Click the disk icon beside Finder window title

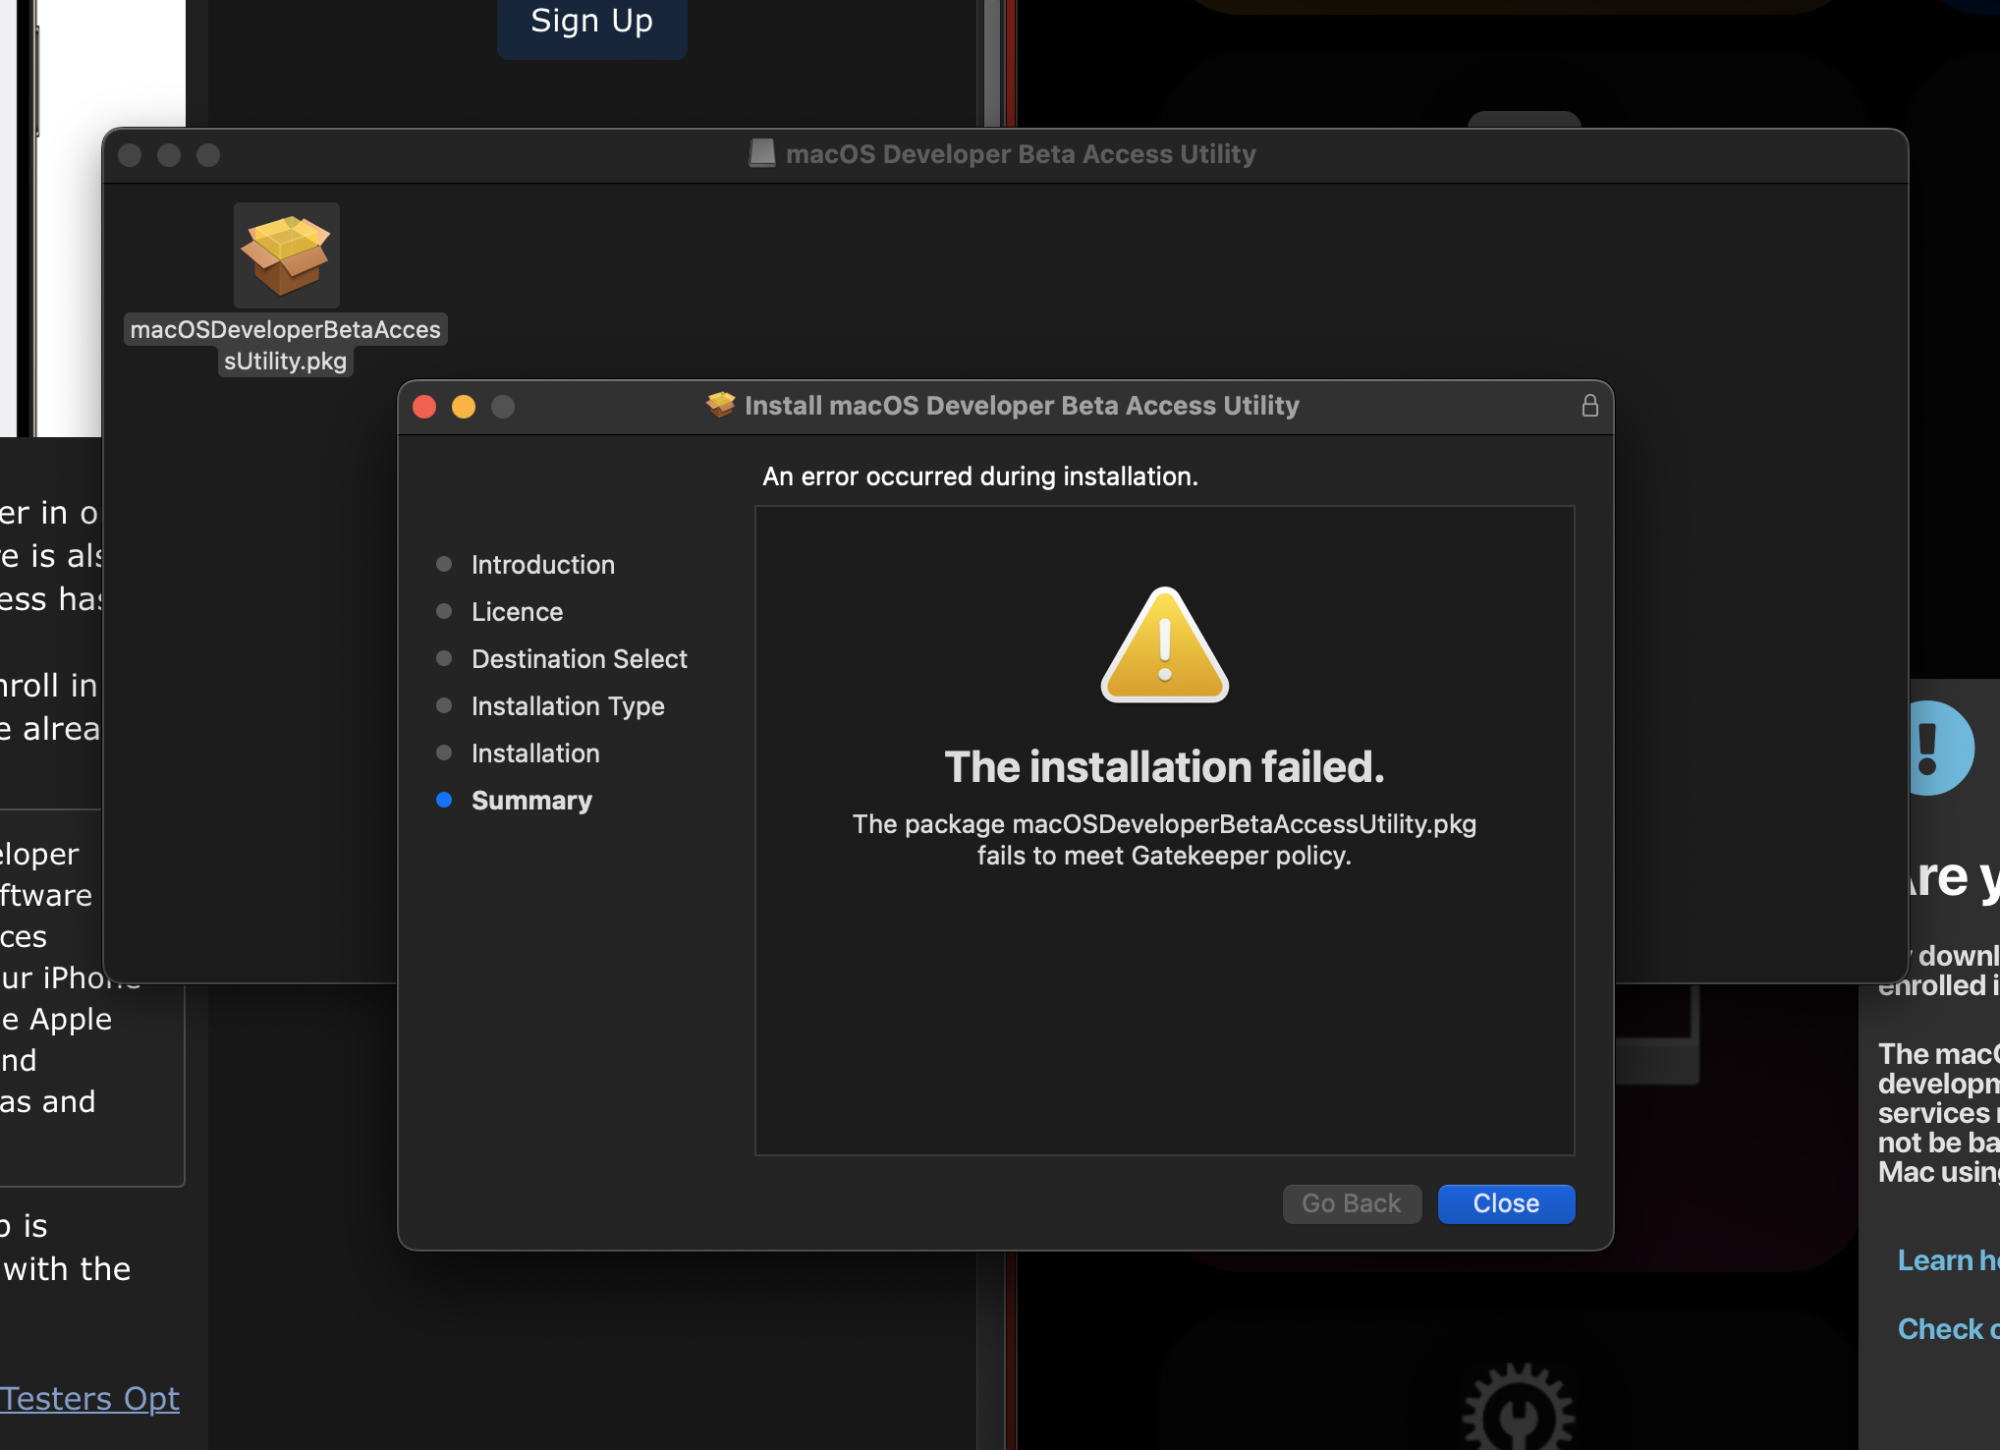tap(762, 153)
